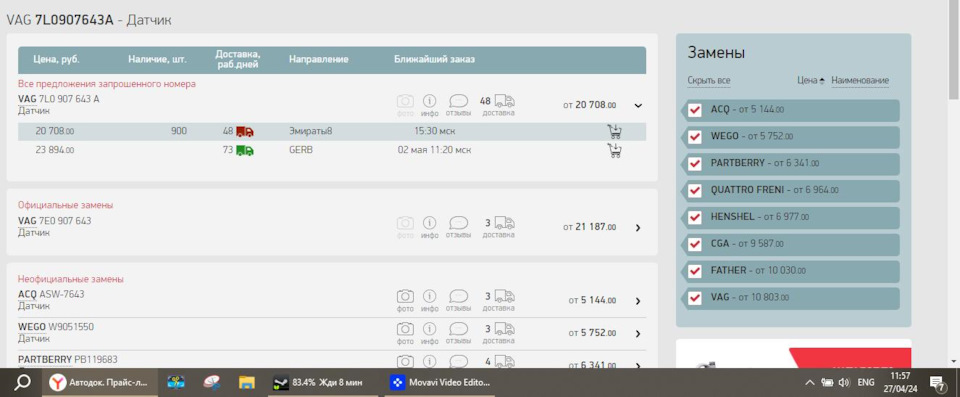960x397 pixels.
Task: Uncheck the QUATTRO FRENI replacement checkbox
Action: coord(694,191)
